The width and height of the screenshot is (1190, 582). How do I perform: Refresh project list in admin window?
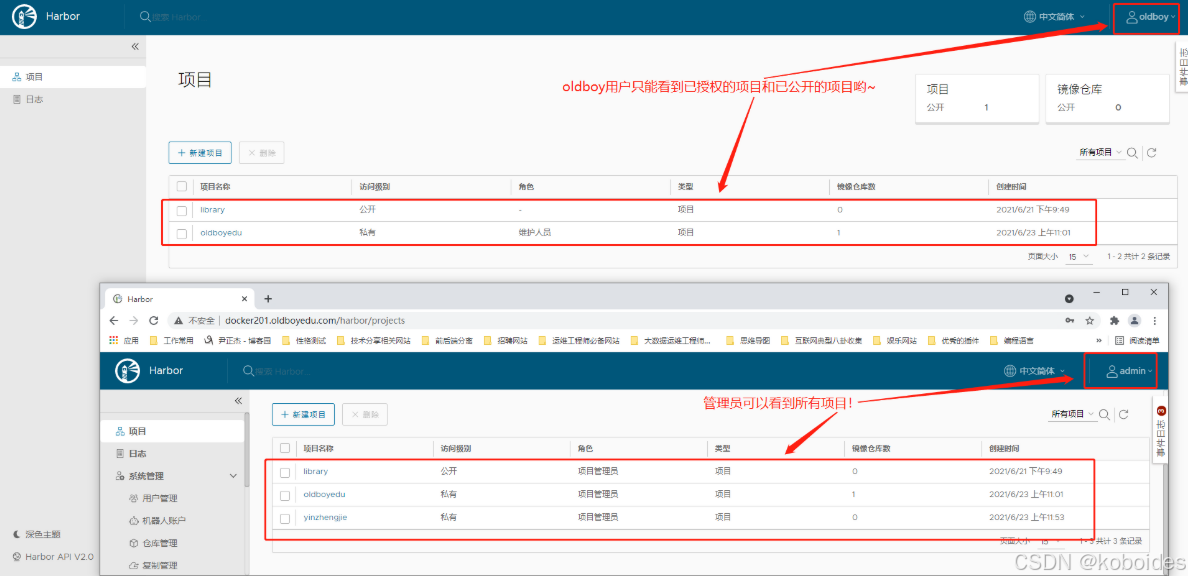click(1123, 414)
